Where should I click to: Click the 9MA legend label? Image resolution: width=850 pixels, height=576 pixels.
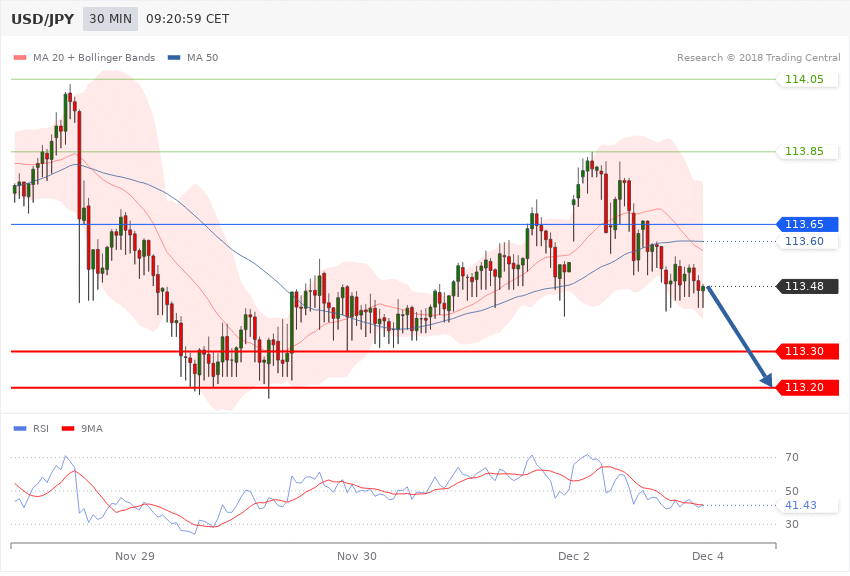pyautogui.click(x=92, y=429)
